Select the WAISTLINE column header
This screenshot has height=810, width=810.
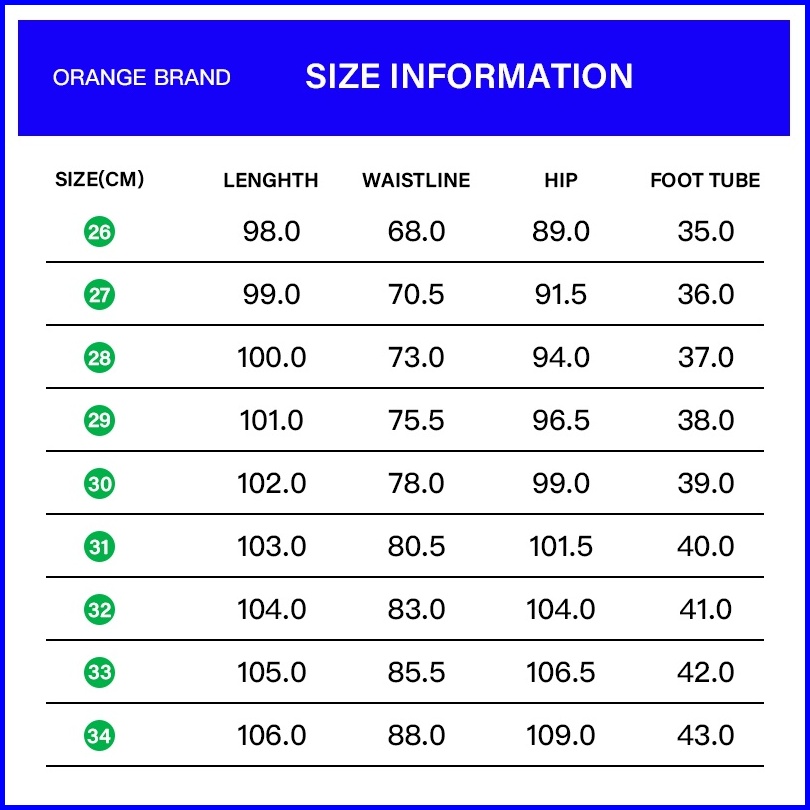pyautogui.click(x=416, y=181)
